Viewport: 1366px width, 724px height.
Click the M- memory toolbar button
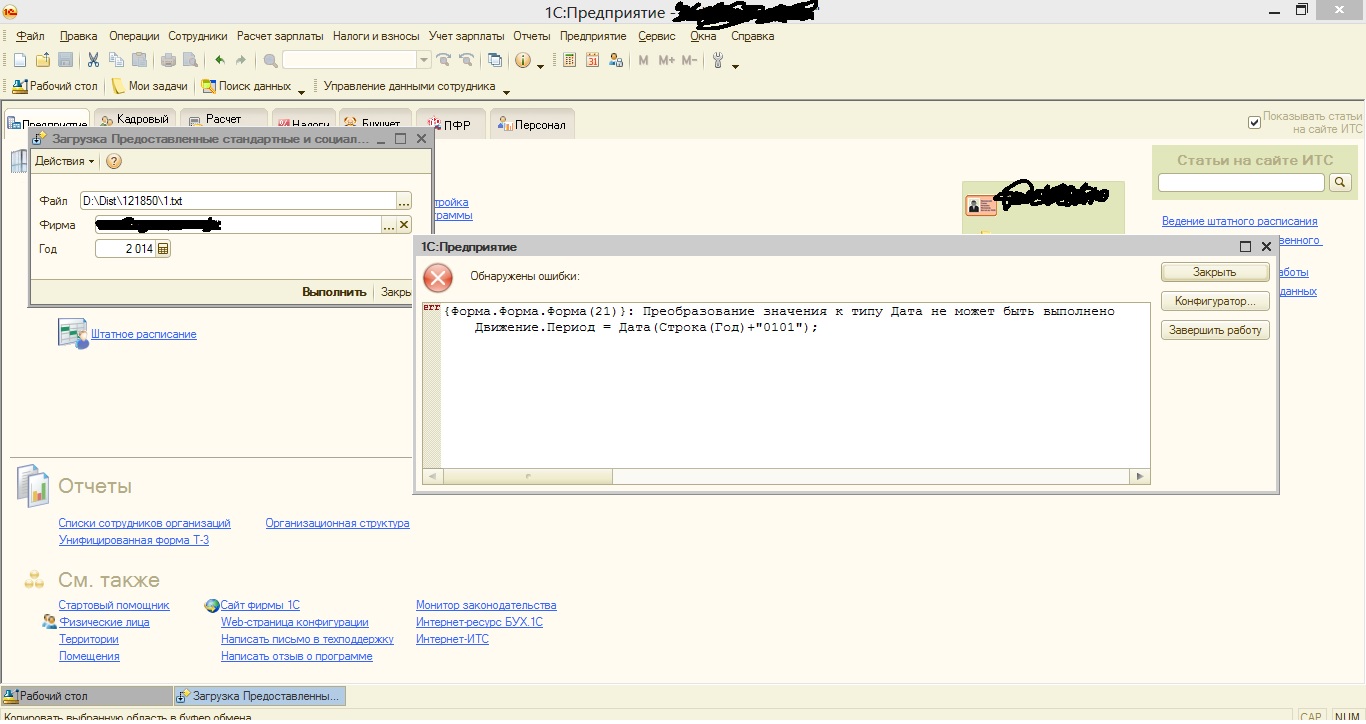(689, 61)
